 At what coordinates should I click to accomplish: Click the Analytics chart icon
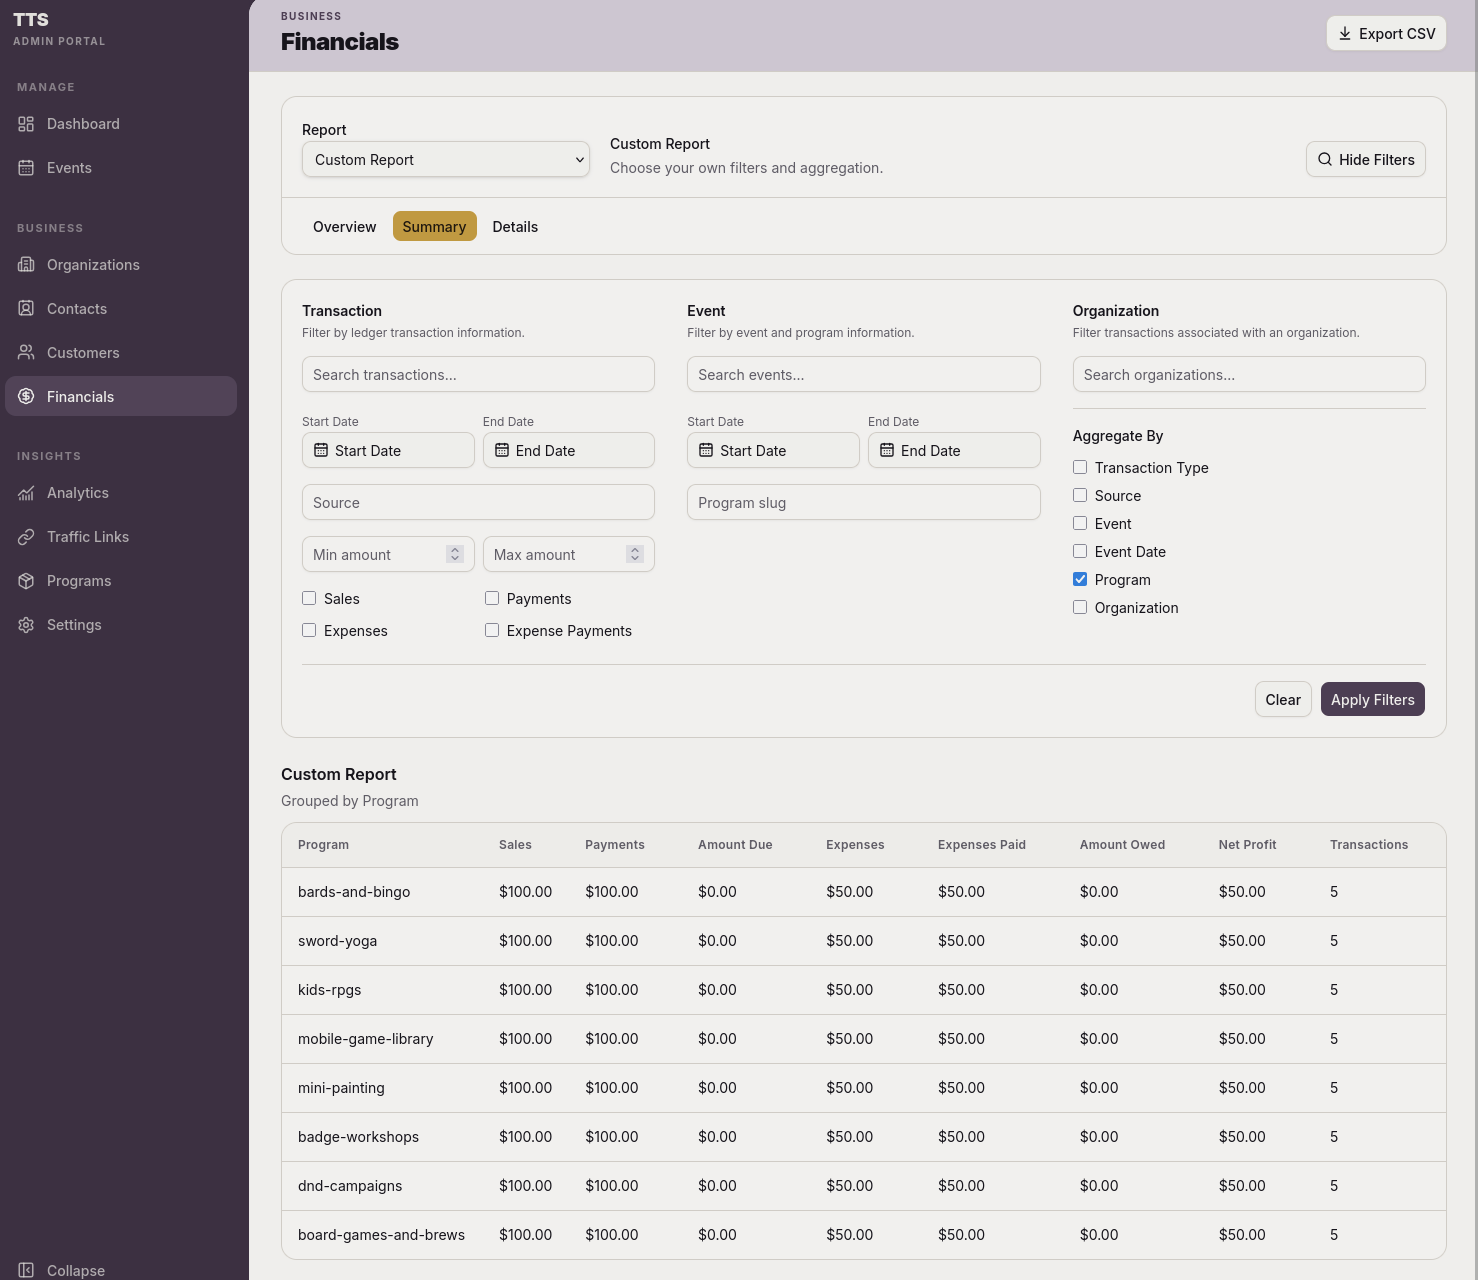click(x=26, y=493)
